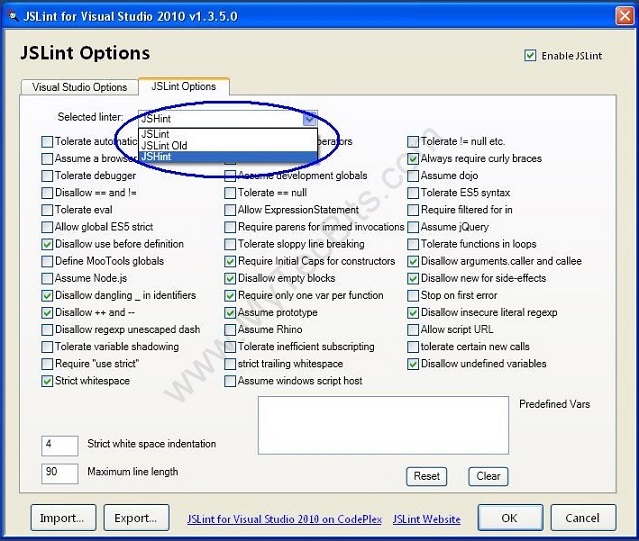Click the JSLint app icon in title bar
Image resolution: width=639 pixels, height=541 pixels.
click(x=13, y=16)
